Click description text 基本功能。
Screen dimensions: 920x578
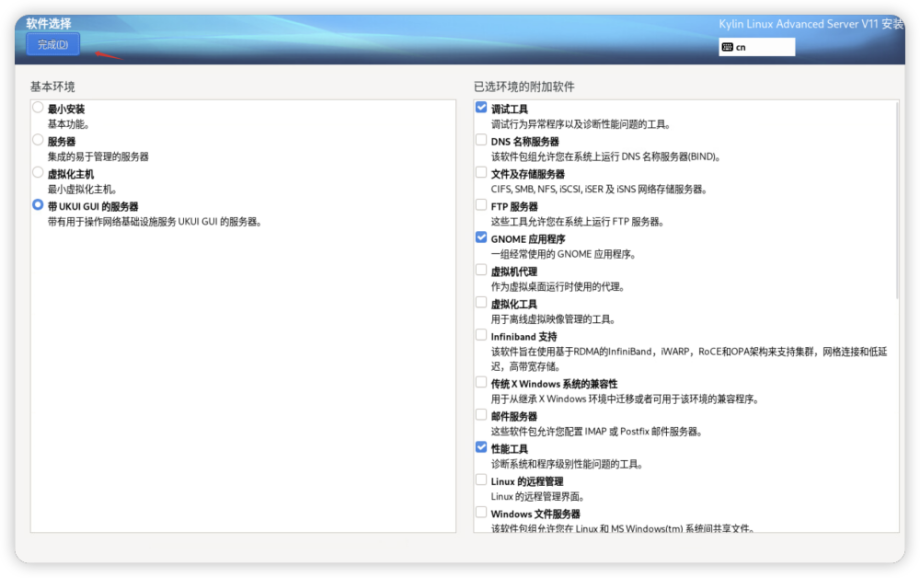pyautogui.click(x=69, y=124)
